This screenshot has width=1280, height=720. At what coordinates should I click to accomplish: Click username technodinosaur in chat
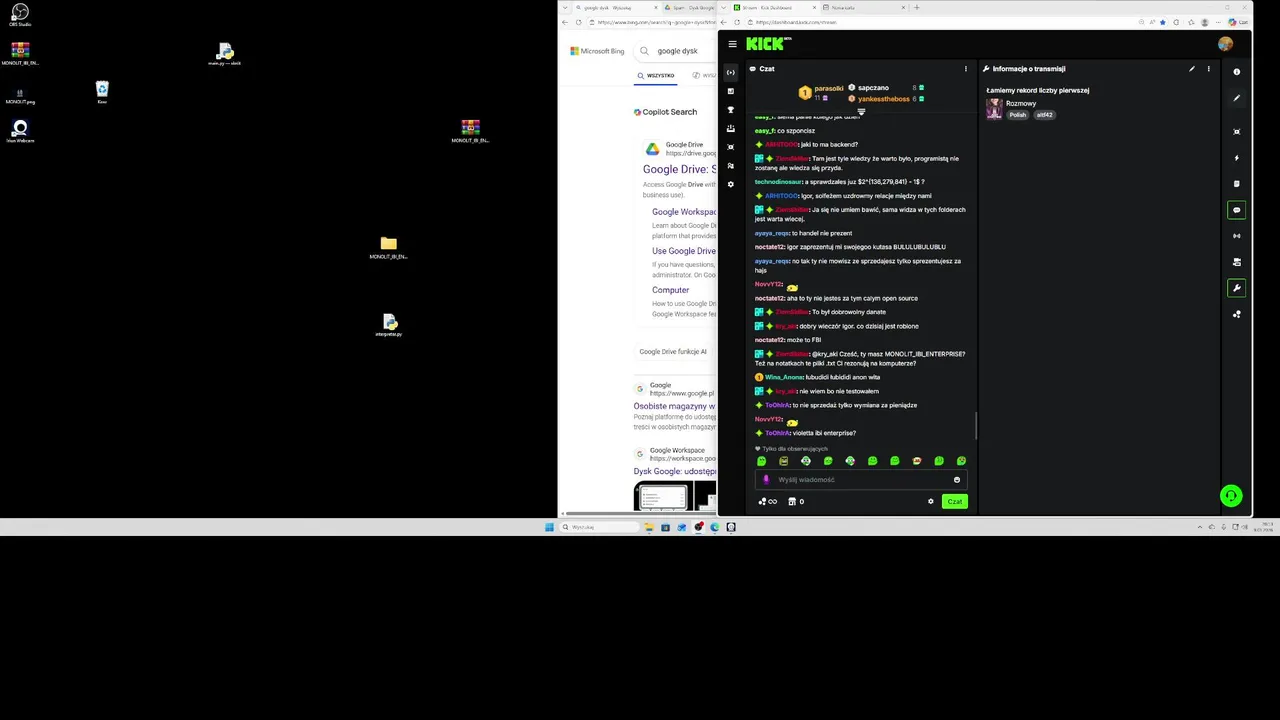tap(779, 182)
